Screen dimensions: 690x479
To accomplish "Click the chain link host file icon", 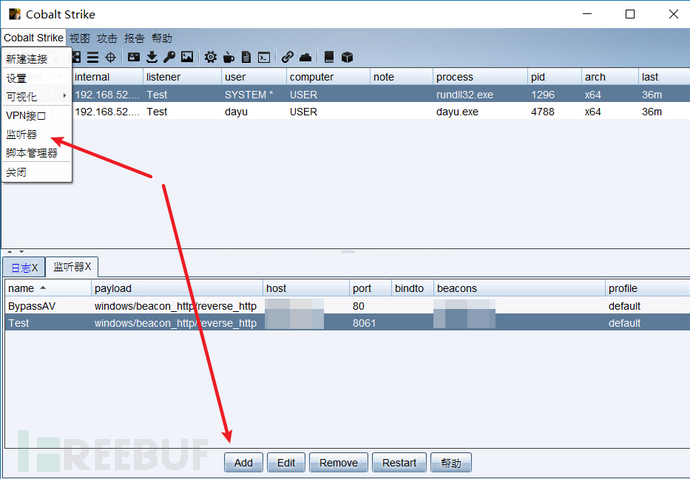I will point(288,57).
